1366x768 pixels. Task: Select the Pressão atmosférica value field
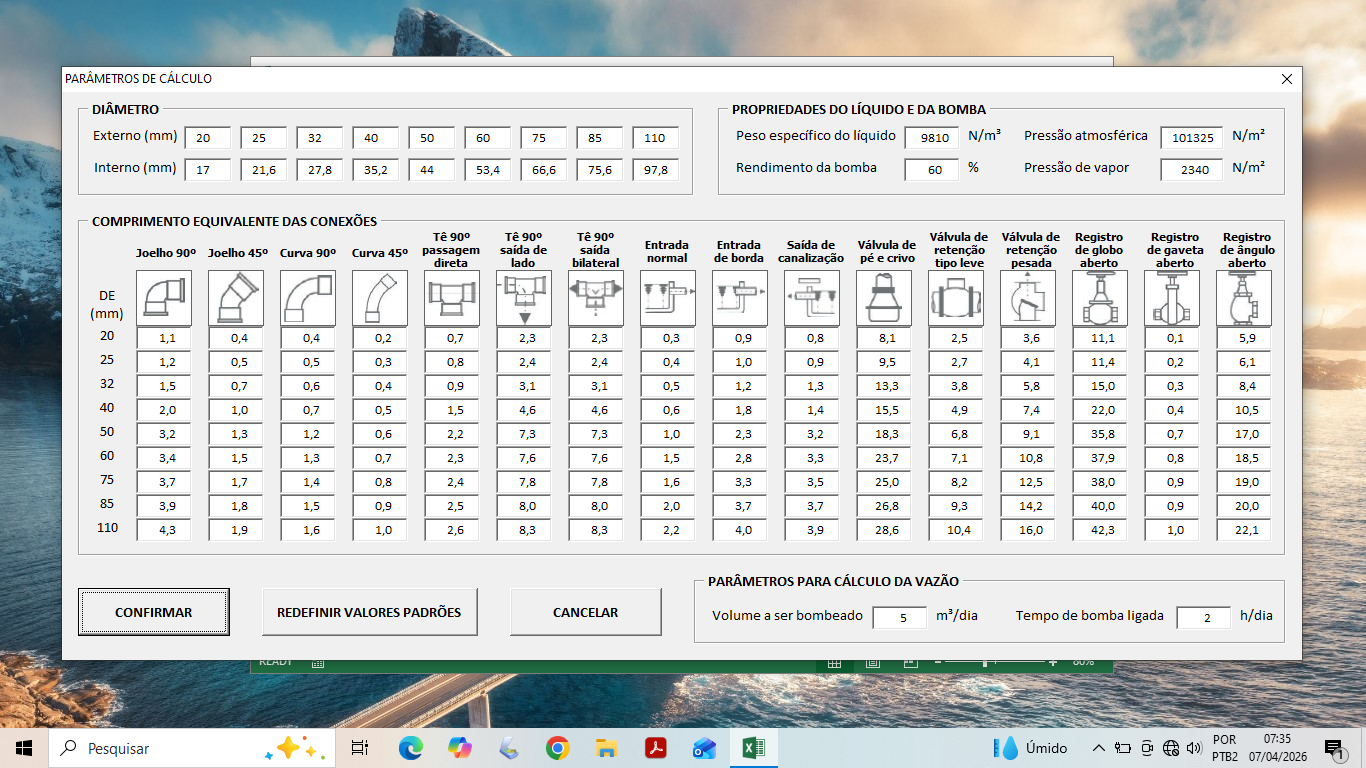pos(1191,138)
